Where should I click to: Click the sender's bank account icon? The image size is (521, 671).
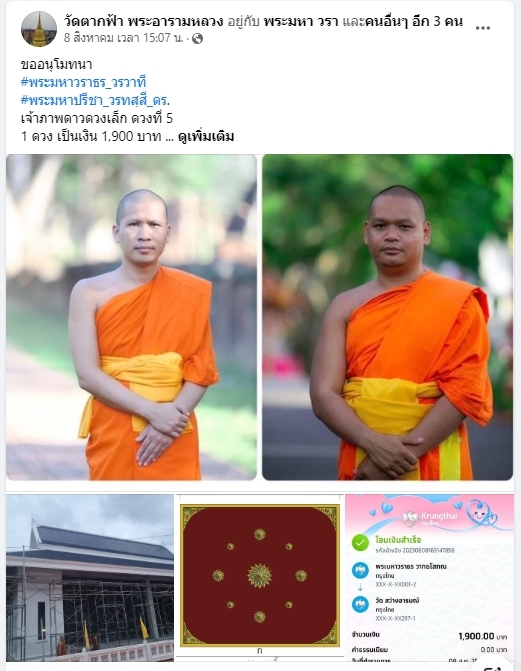pyautogui.click(x=360, y=571)
